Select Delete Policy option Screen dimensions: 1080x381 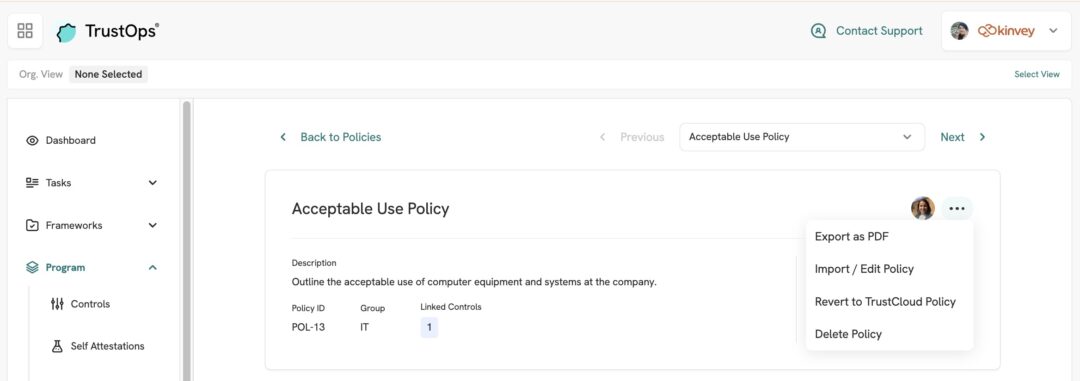(848, 334)
